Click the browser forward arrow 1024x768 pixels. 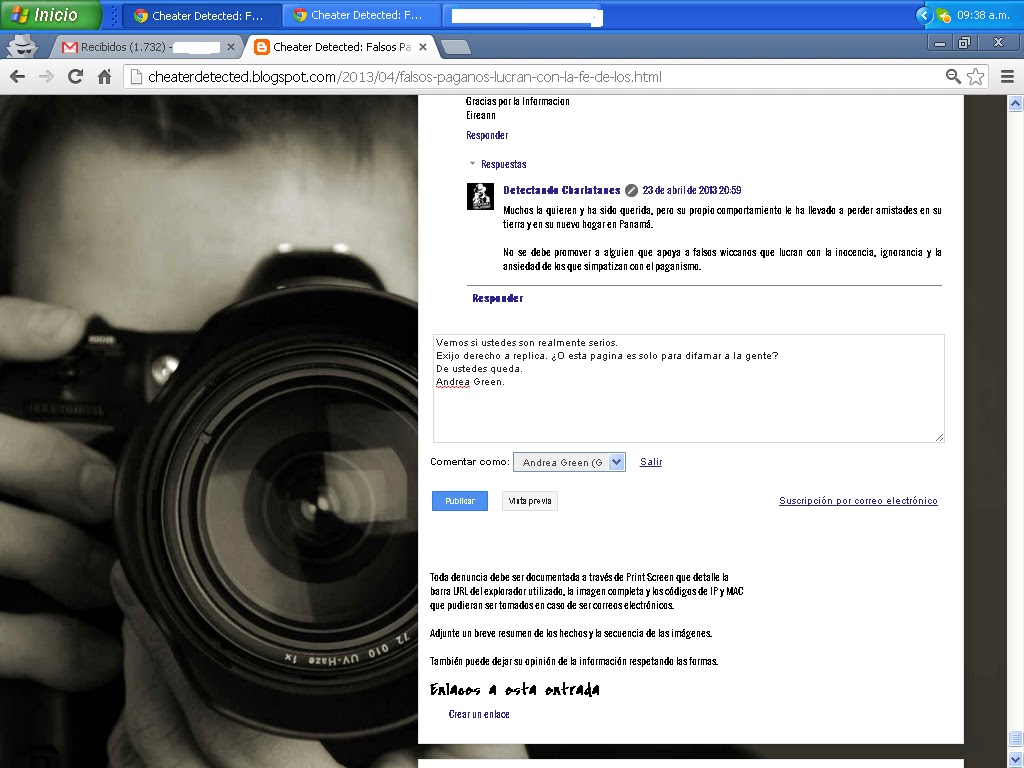pyautogui.click(x=46, y=76)
